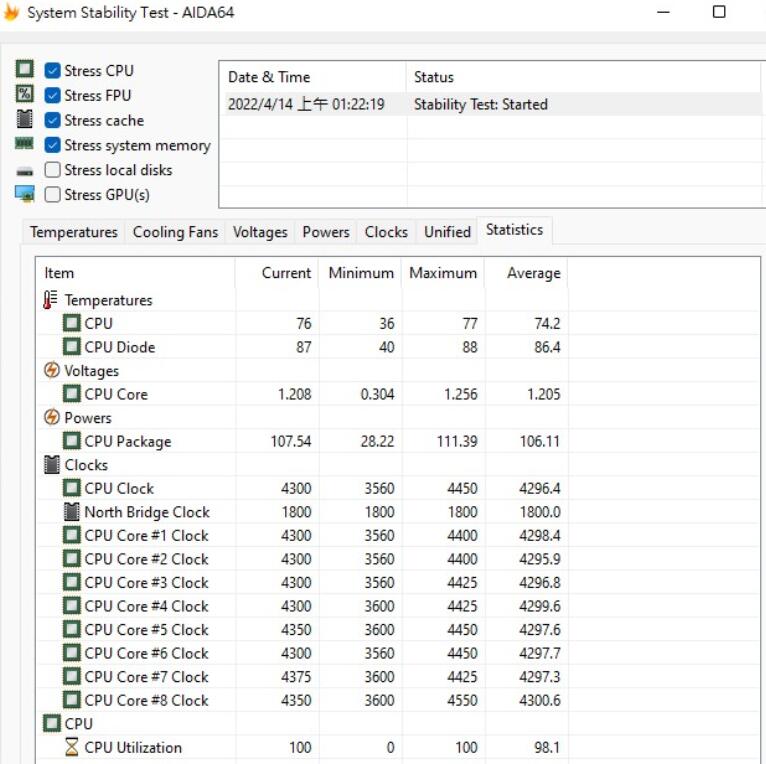The width and height of the screenshot is (766, 764).
Task: Click CPU Package current value 107.54
Action: [x=291, y=441]
